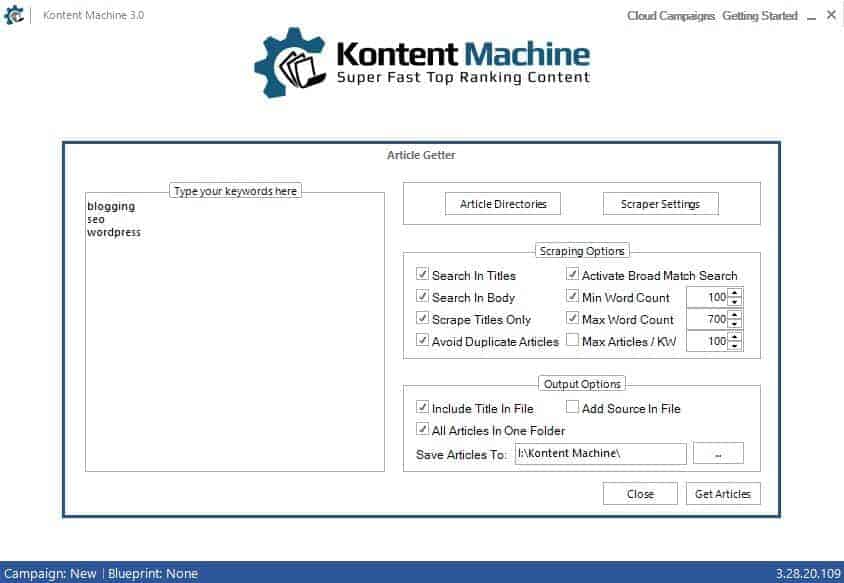Toggle Search In Body checkbox

click(x=423, y=297)
